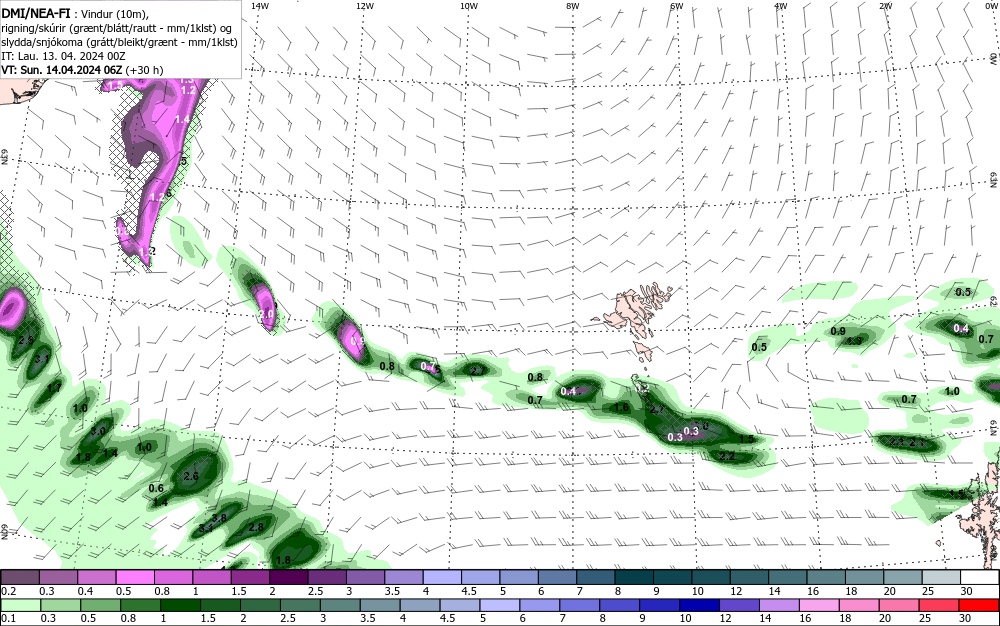The image size is (1000, 626).
Task: Click the 2.2 precipitation value on the map
Action: (727, 456)
